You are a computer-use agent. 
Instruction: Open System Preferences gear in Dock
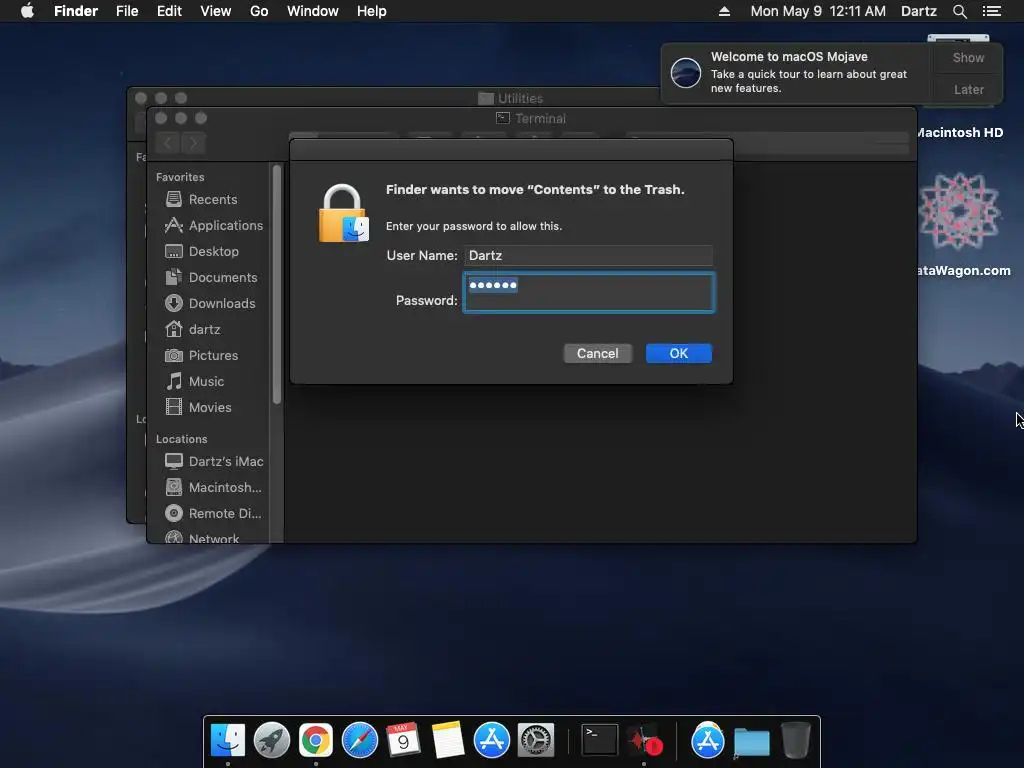click(536, 741)
